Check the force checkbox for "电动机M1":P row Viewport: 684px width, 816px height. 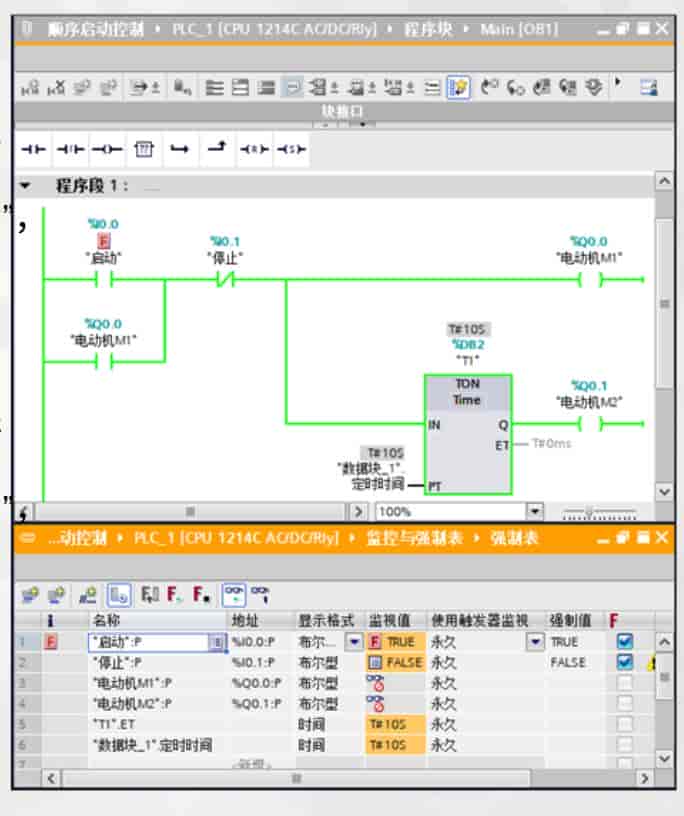coord(625,682)
